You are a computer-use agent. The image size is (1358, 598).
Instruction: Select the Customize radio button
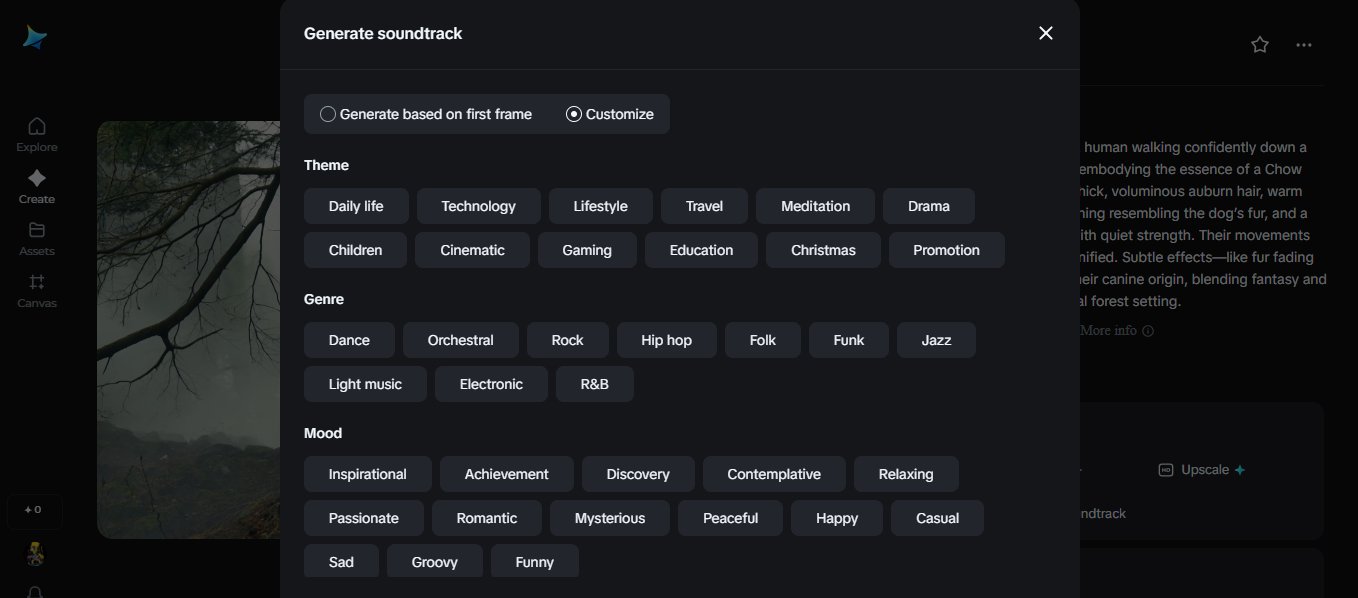(x=573, y=114)
